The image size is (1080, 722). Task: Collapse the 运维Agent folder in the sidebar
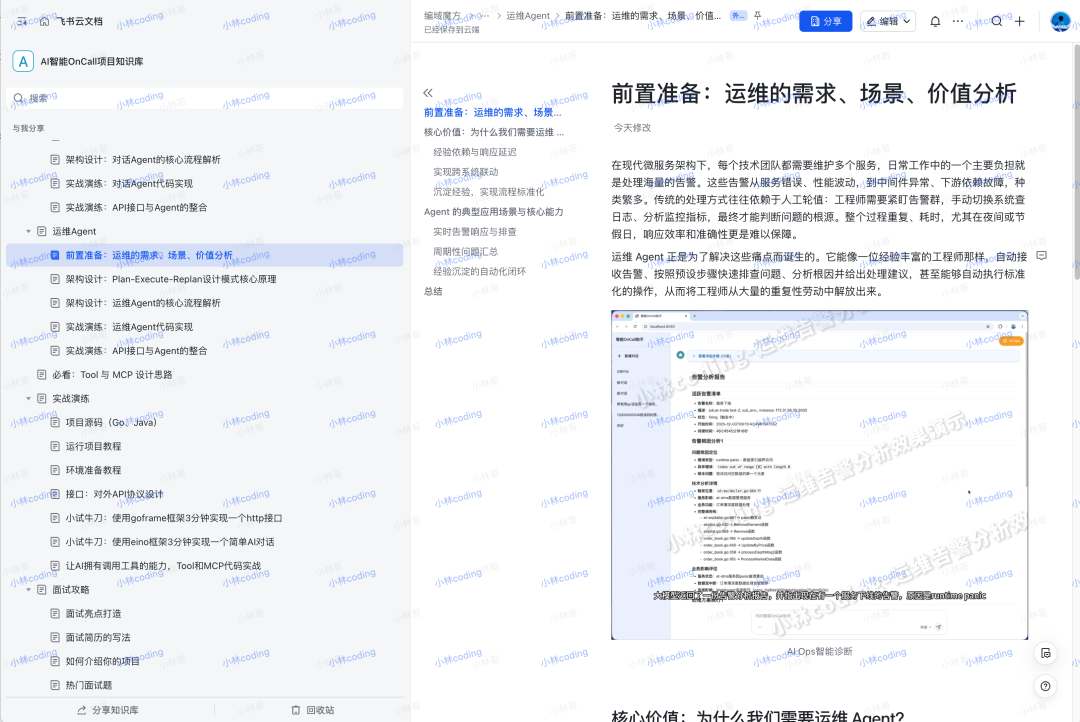pos(30,231)
